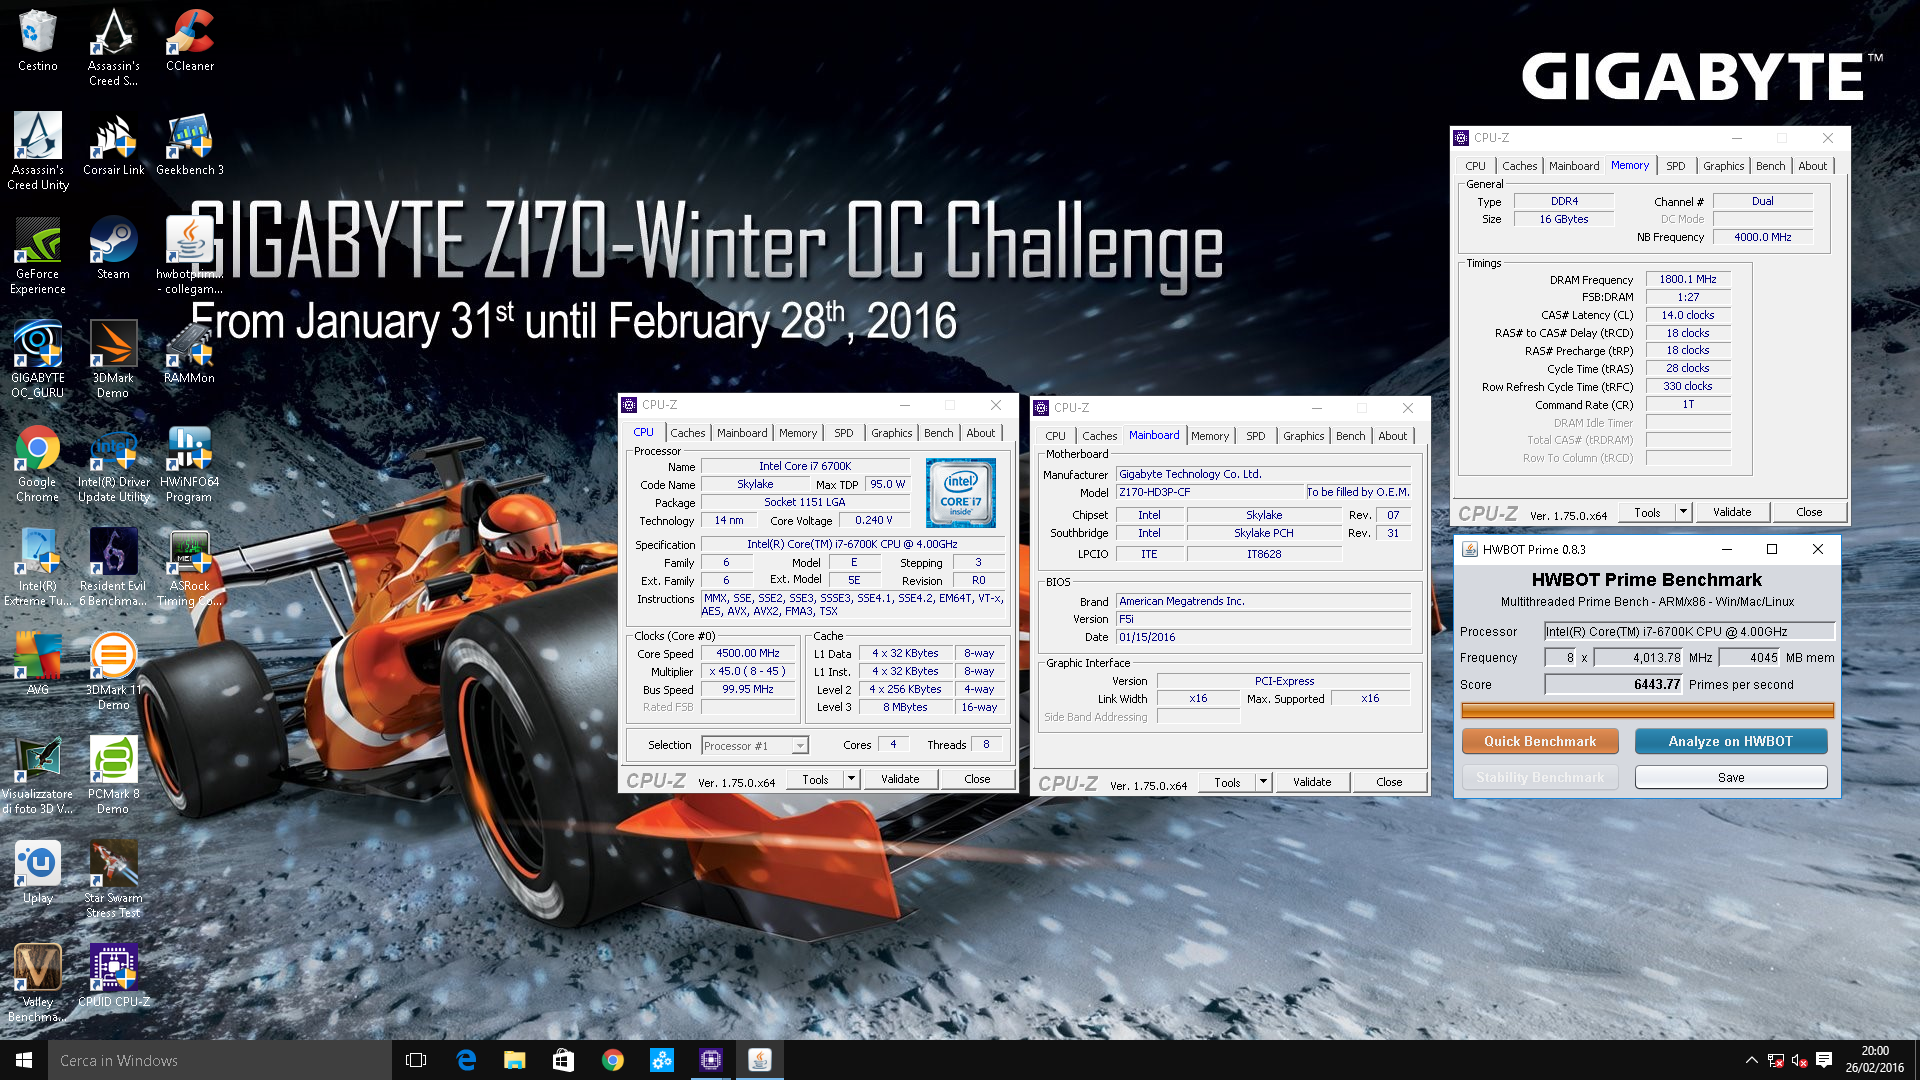Switch to Caches tab in CPU window
This screenshot has height=1080, width=1920.
pyautogui.click(x=687, y=433)
